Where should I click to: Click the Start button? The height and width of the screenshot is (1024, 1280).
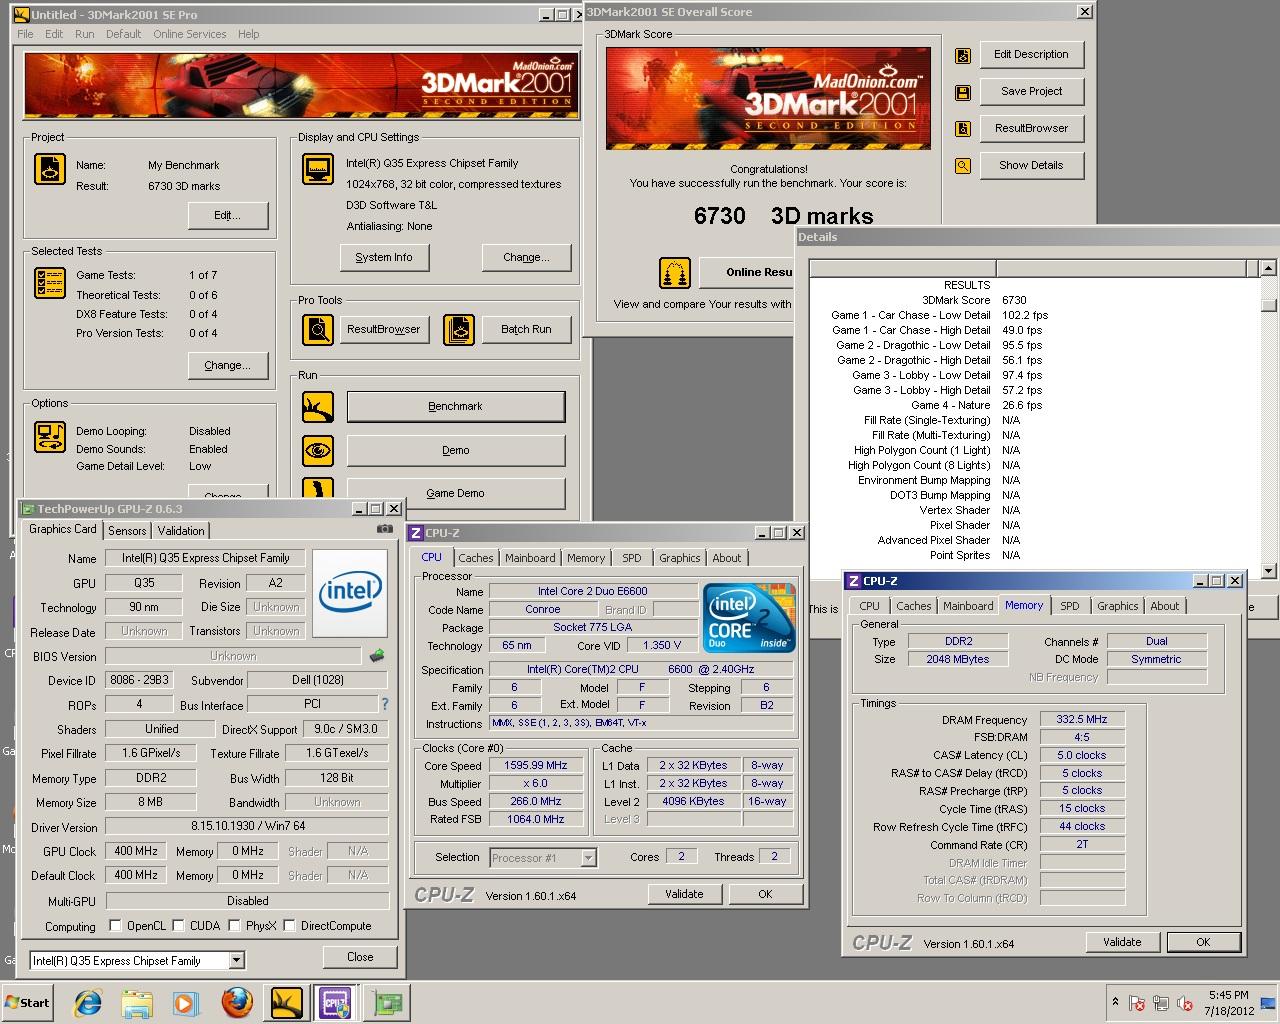coord(28,1003)
